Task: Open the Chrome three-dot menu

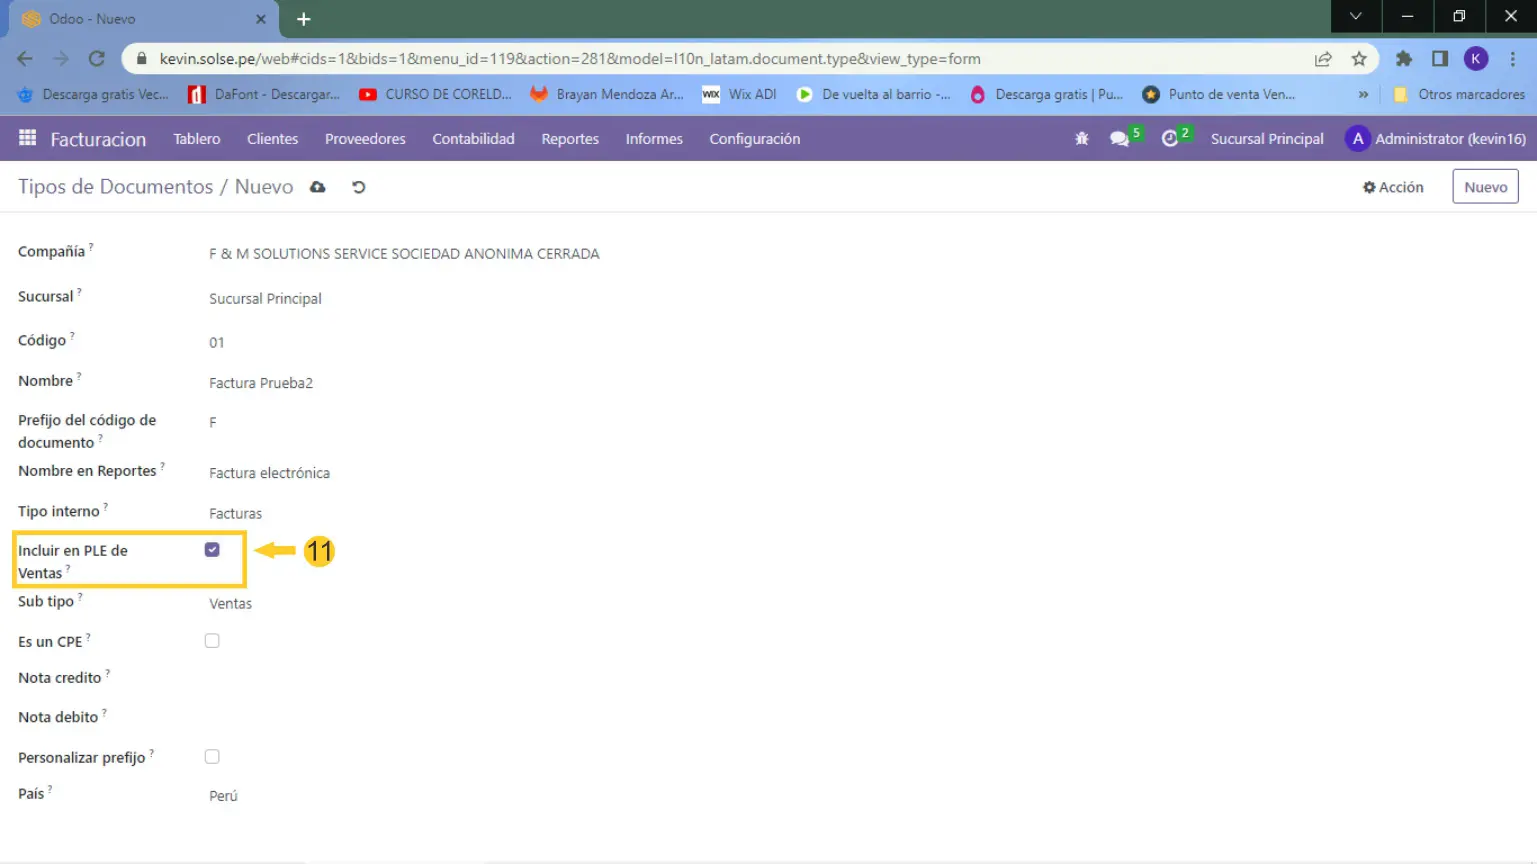Action: point(1512,59)
